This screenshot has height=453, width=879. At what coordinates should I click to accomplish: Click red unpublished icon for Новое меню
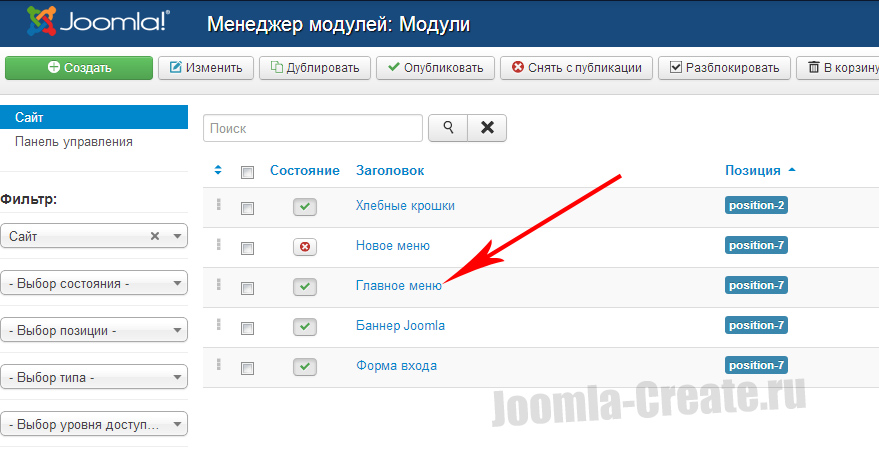[x=304, y=247]
